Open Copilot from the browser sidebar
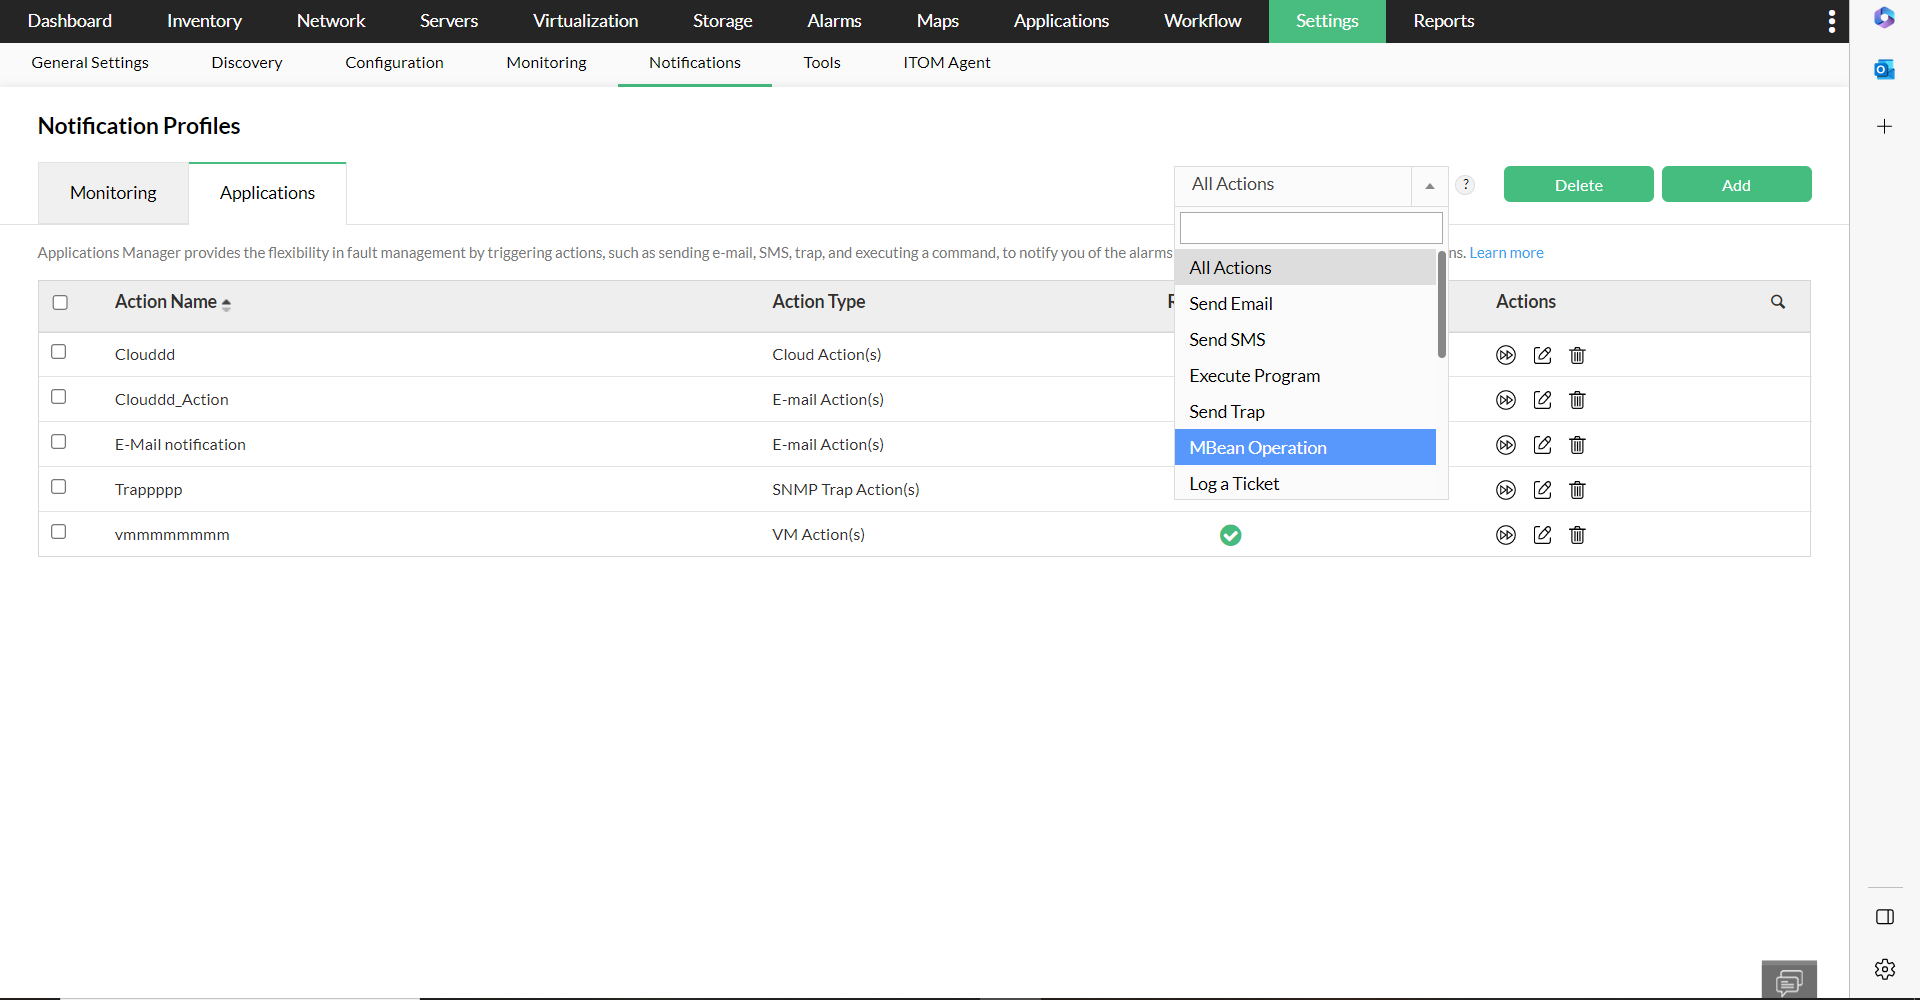Screen dimensions: 1920x1000 click(1885, 17)
